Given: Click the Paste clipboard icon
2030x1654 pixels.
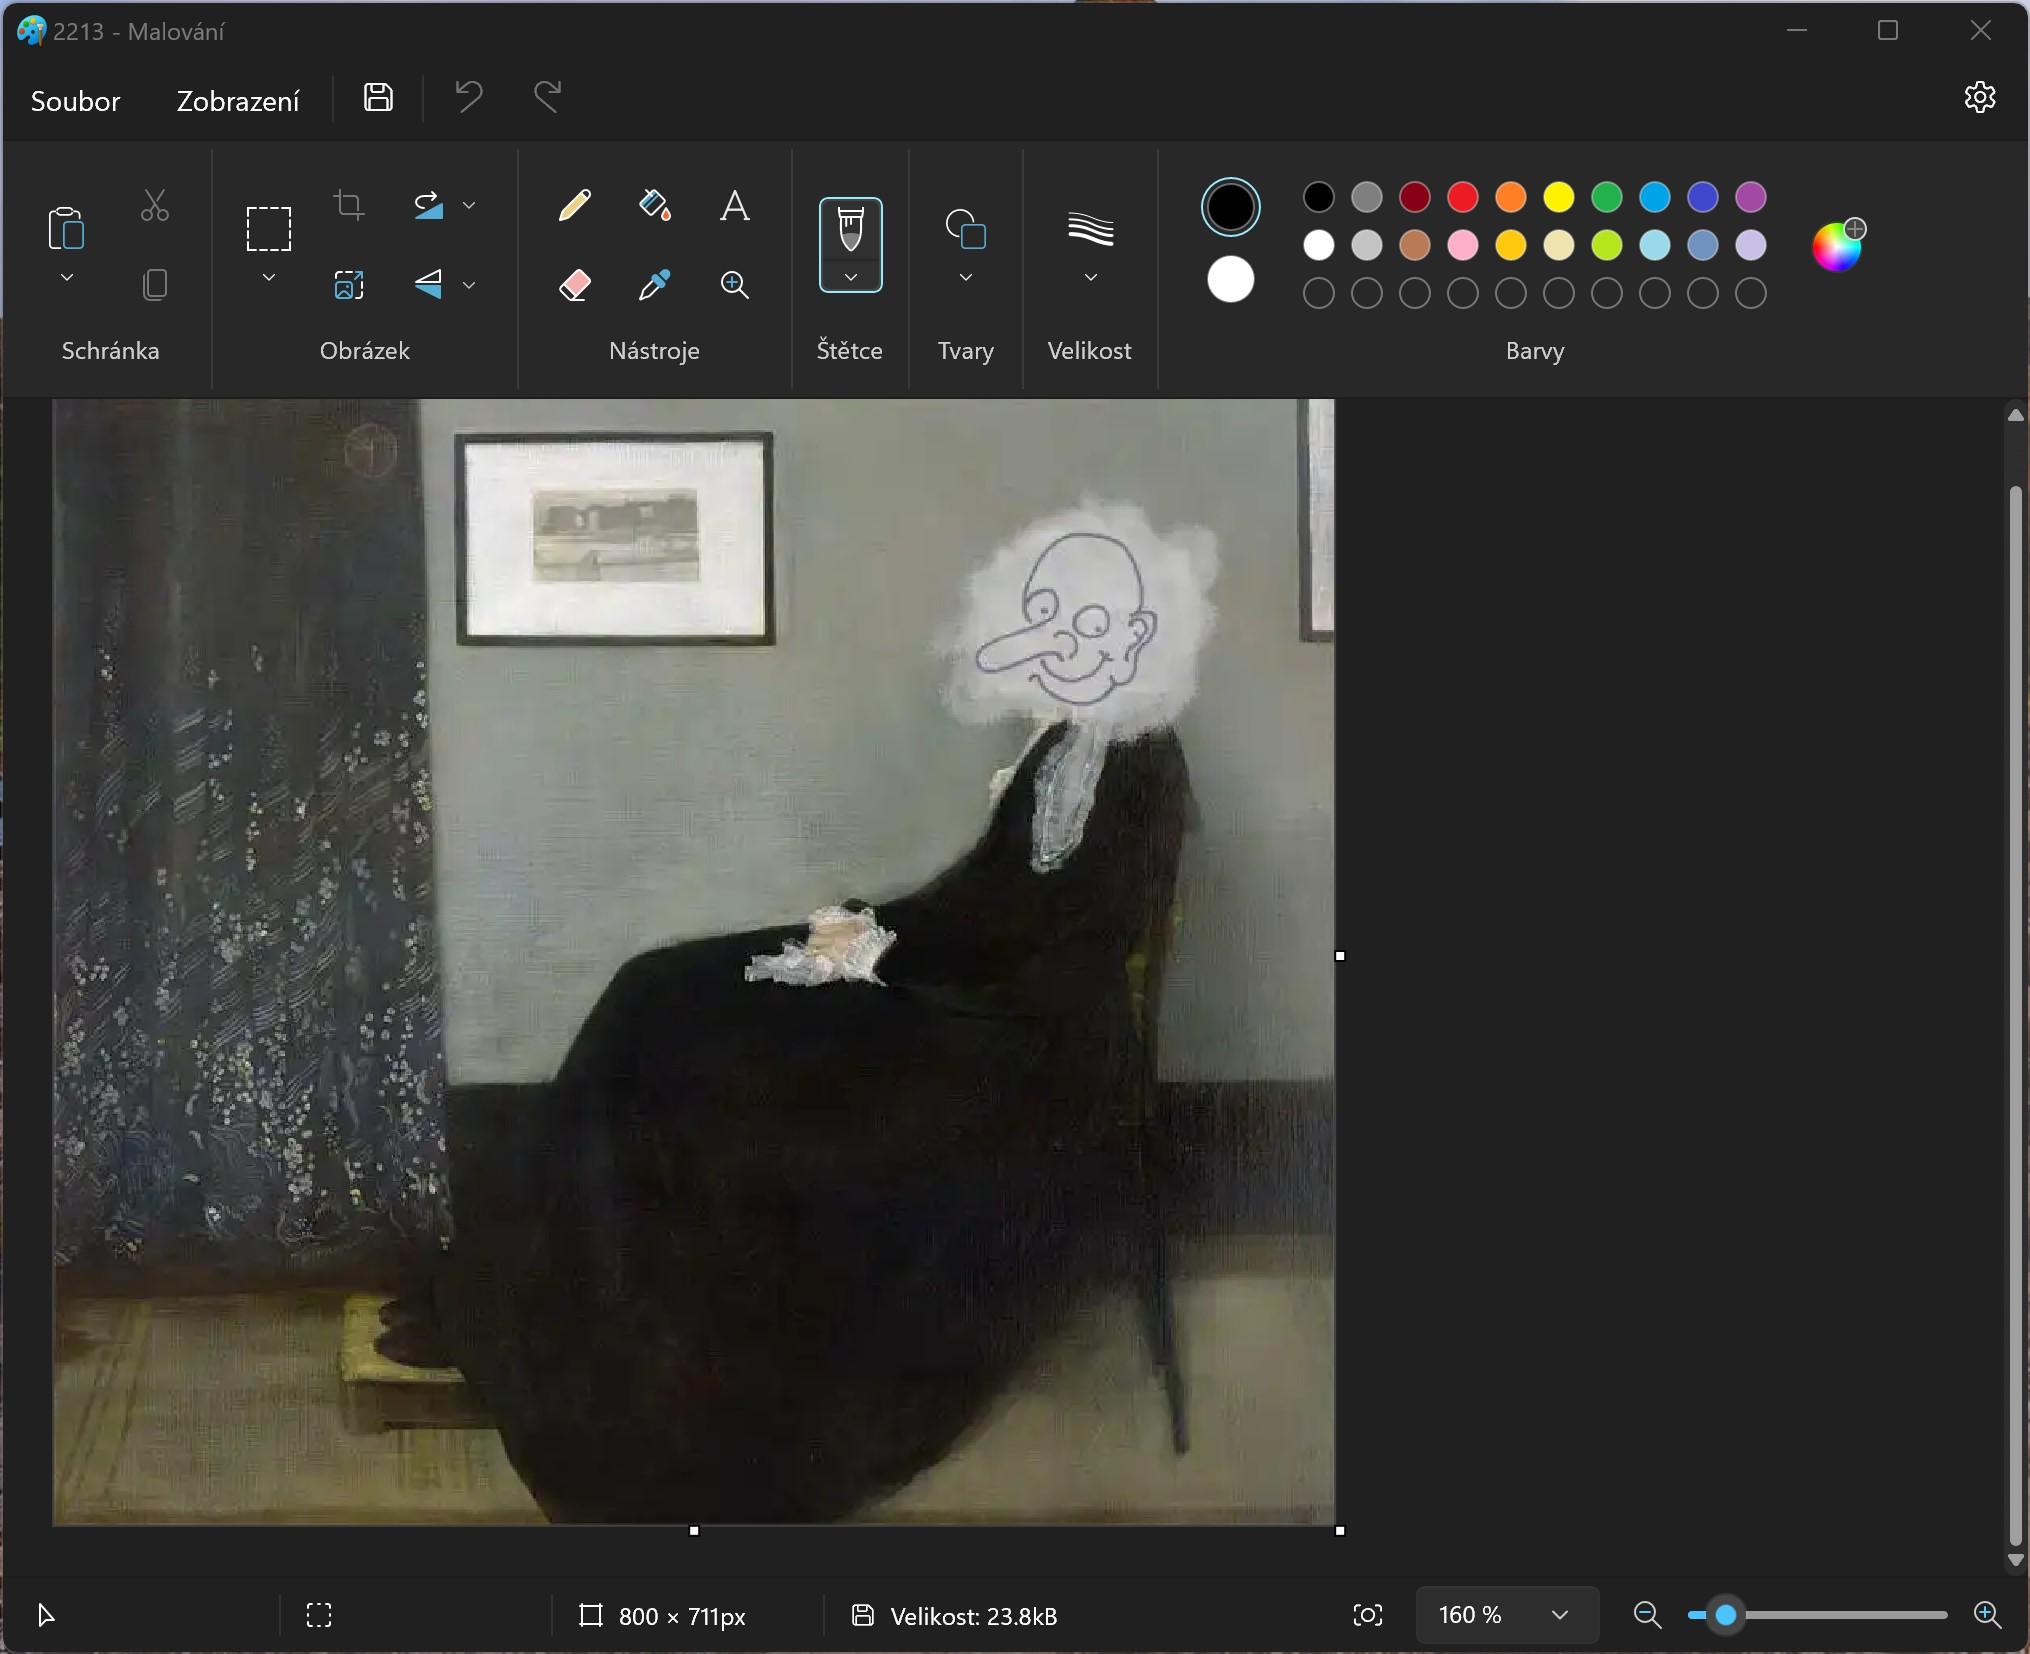Looking at the screenshot, I should pyautogui.click(x=67, y=228).
